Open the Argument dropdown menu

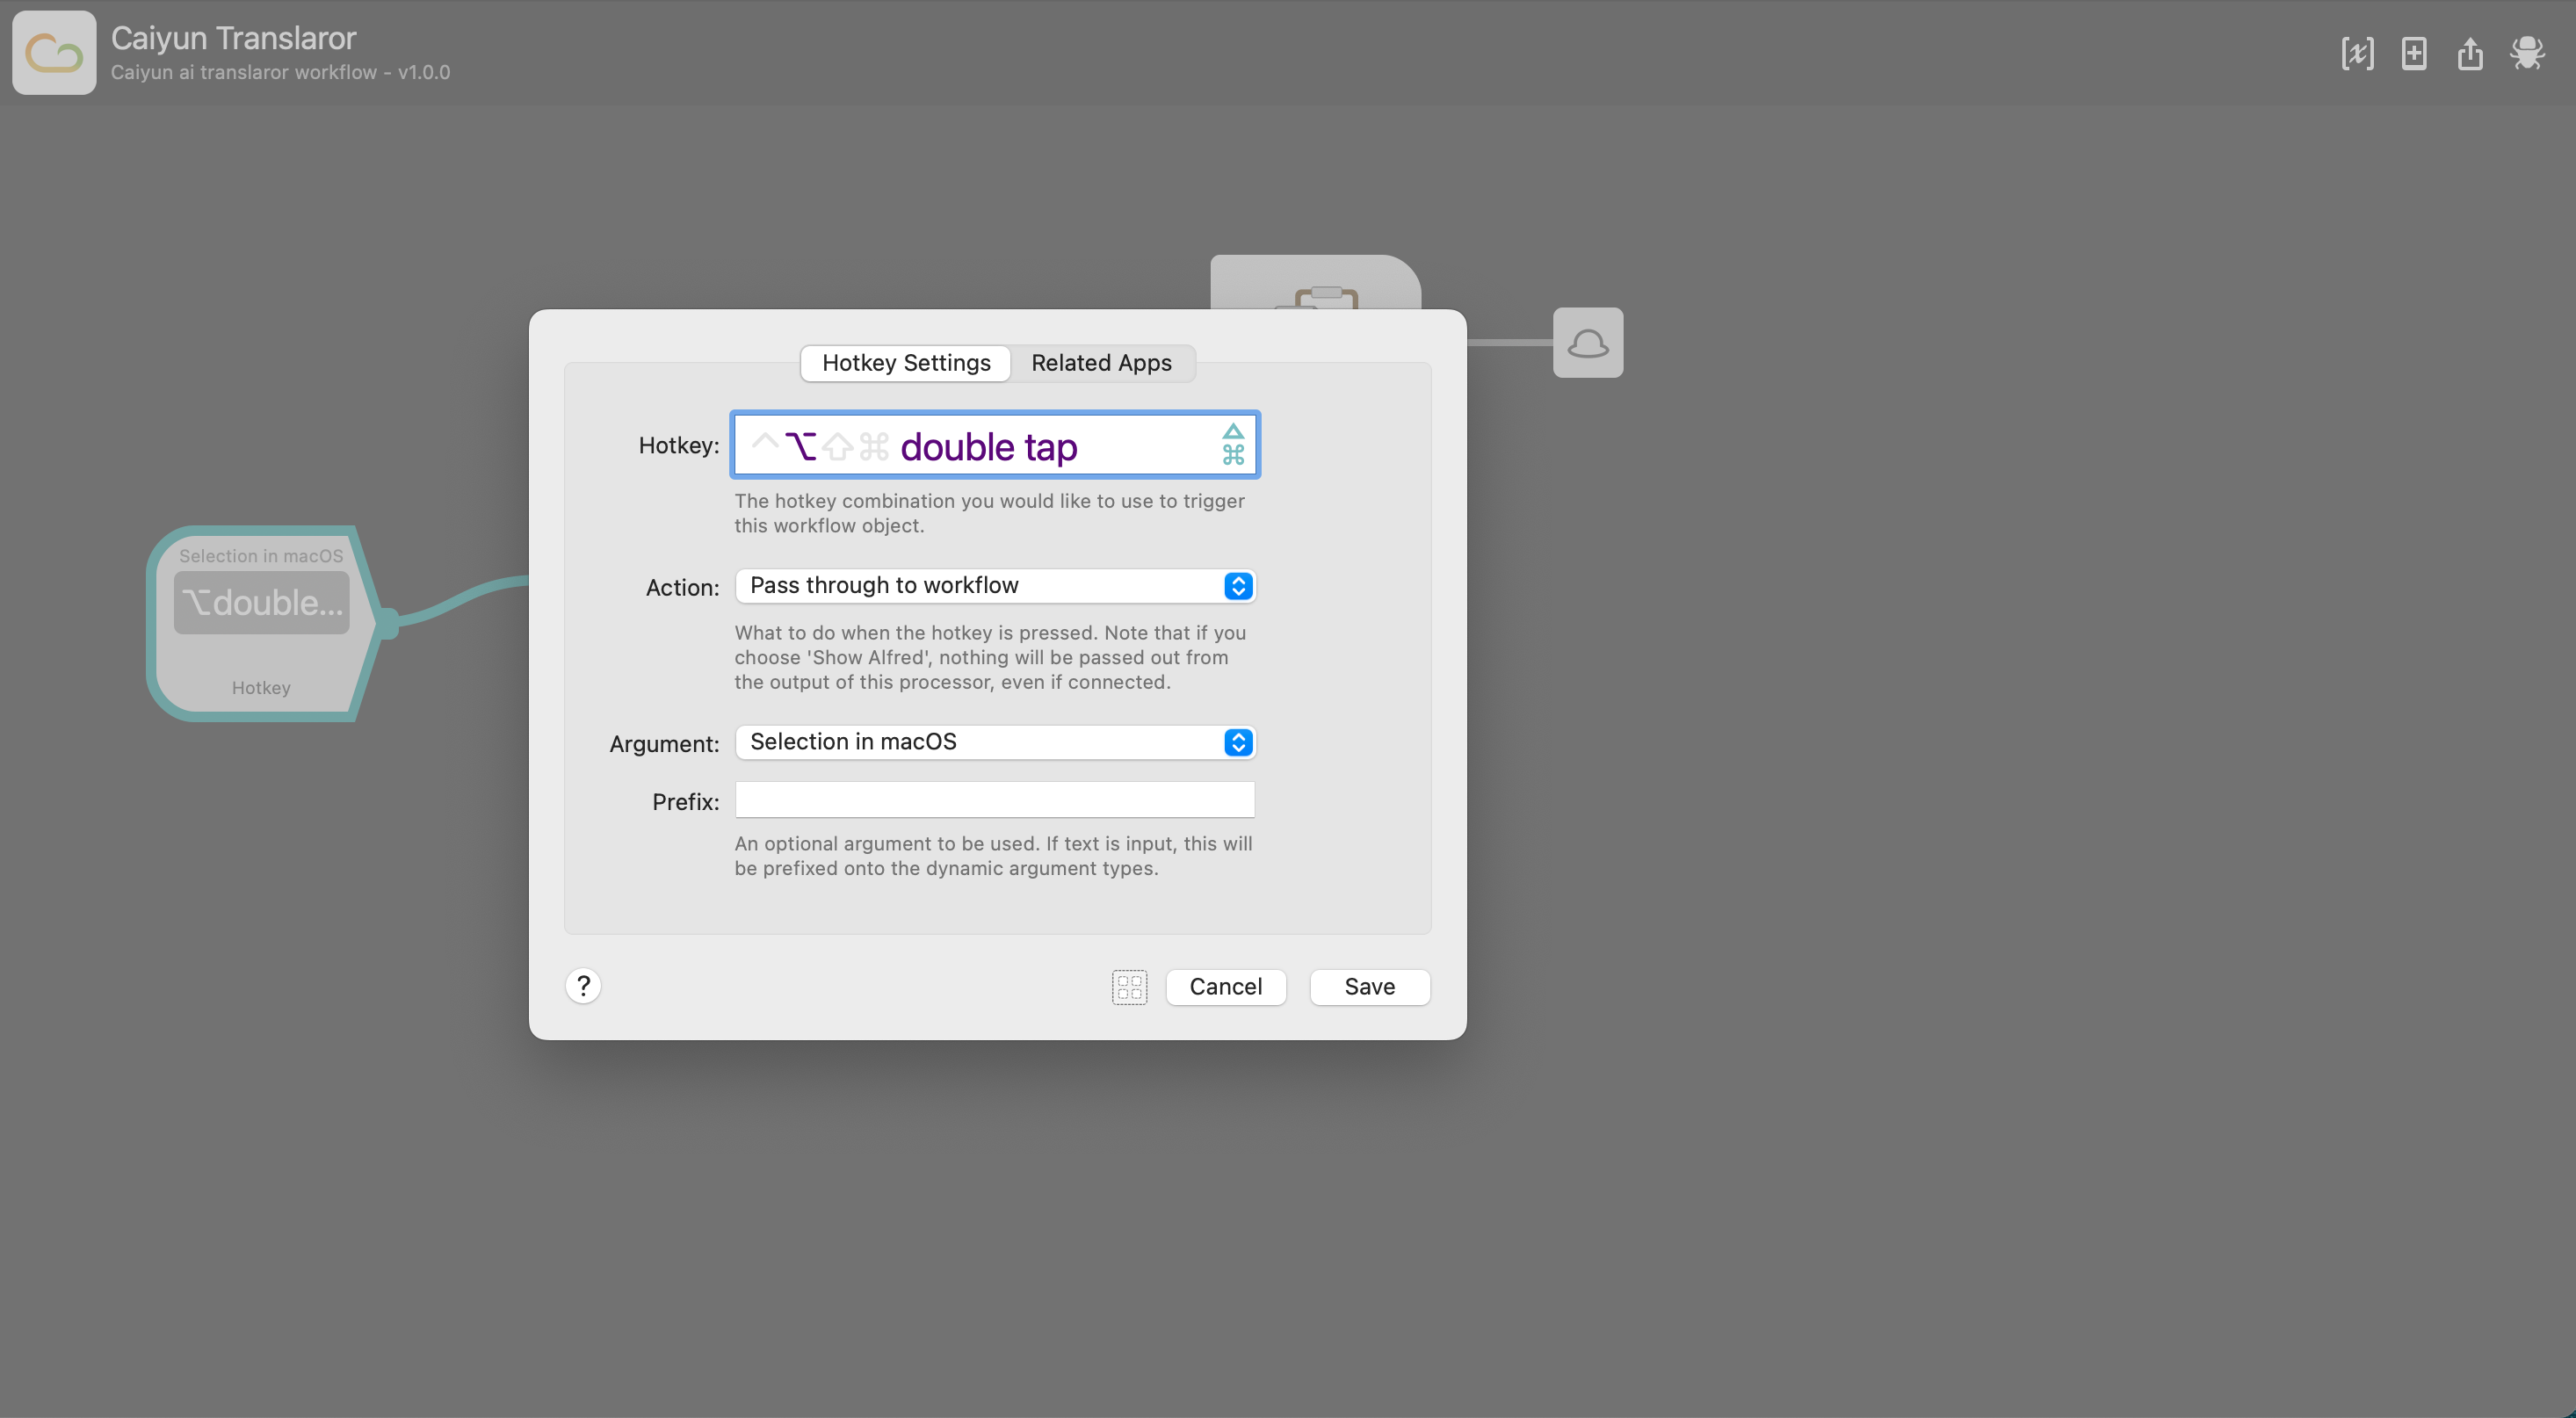(995, 742)
